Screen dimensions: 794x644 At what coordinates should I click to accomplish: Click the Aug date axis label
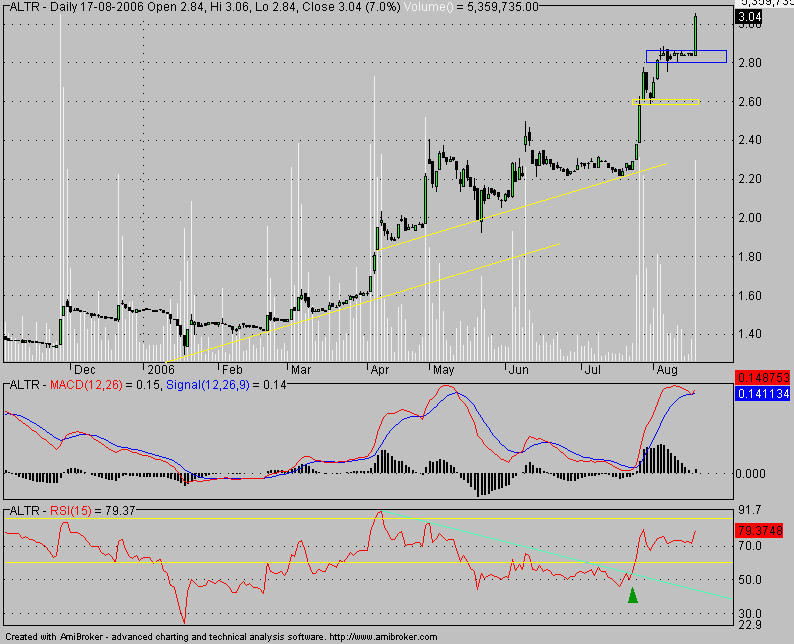(667, 370)
